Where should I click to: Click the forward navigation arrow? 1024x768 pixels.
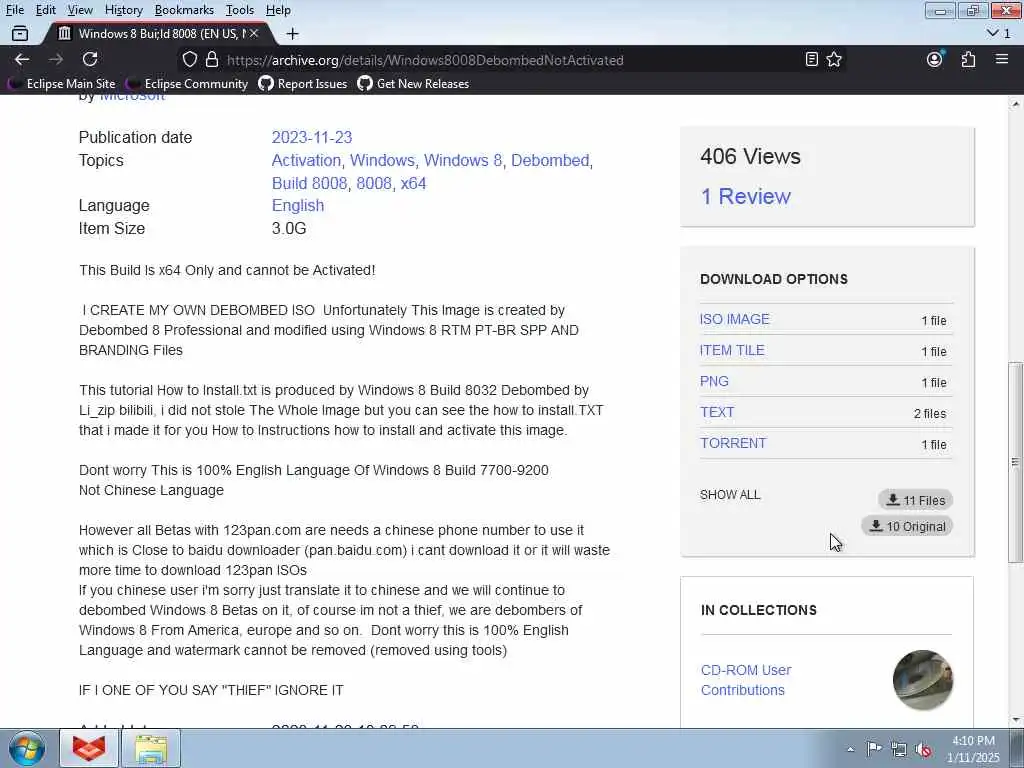[x=56, y=59]
